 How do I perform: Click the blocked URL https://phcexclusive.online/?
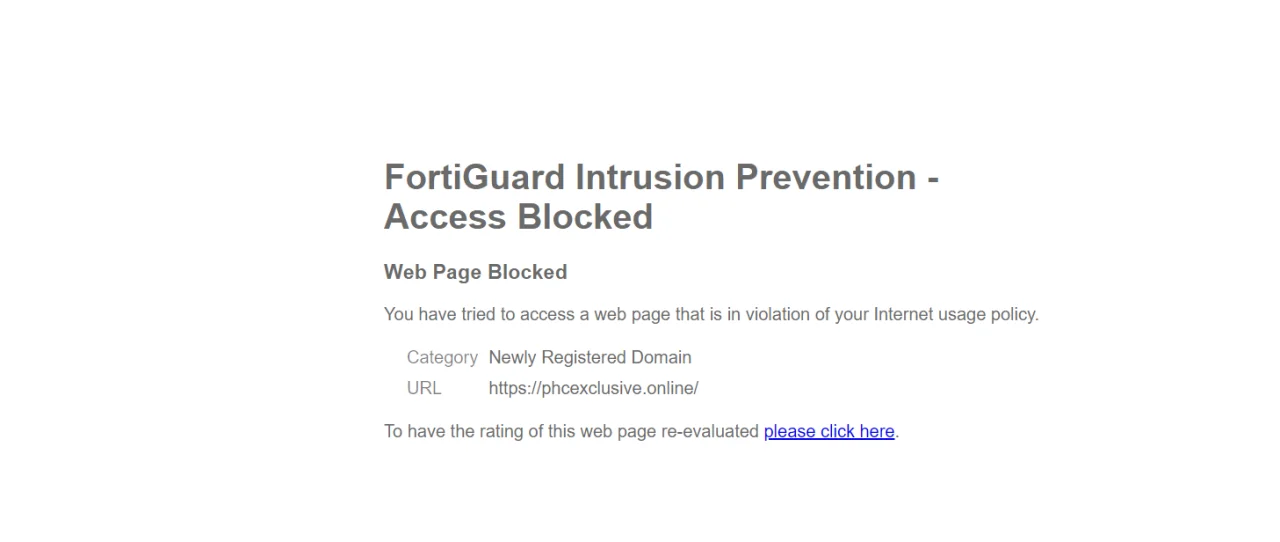click(593, 388)
